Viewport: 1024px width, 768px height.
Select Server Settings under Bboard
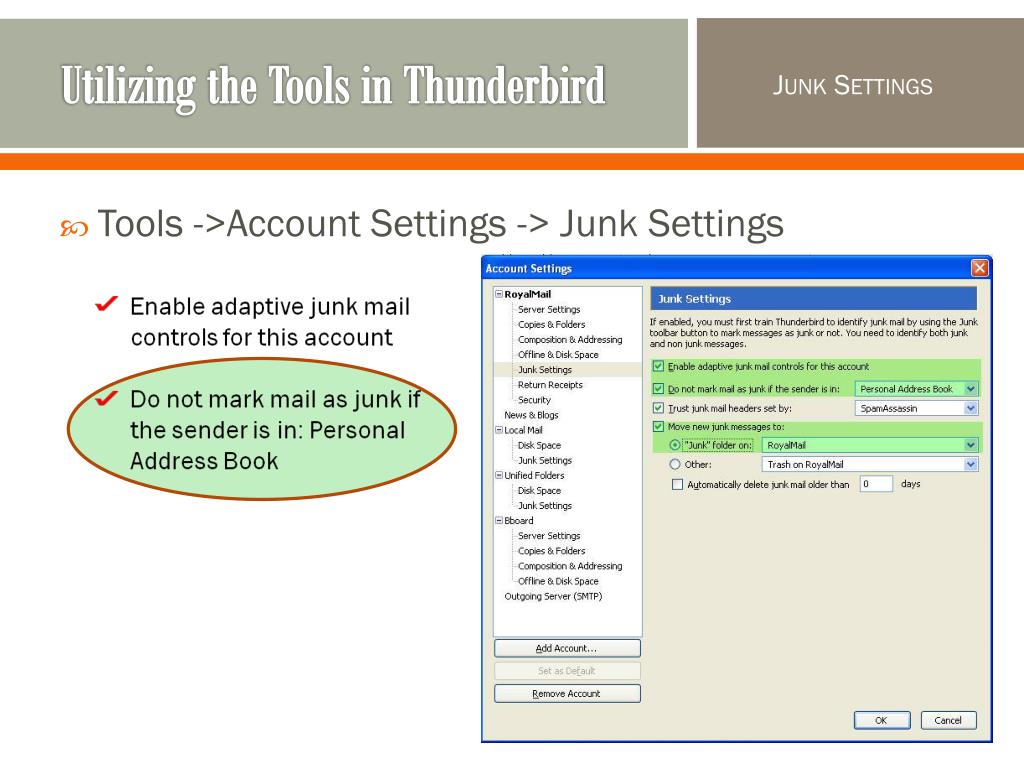coord(549,536)
